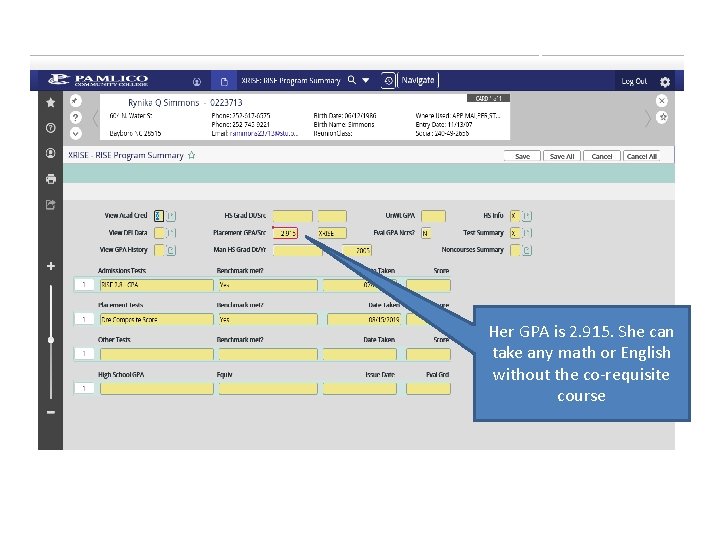The width and height of the screenshot is (720, 540).
Task: Open the Help question mark in sidebar
Action: (x=51, y=128)
